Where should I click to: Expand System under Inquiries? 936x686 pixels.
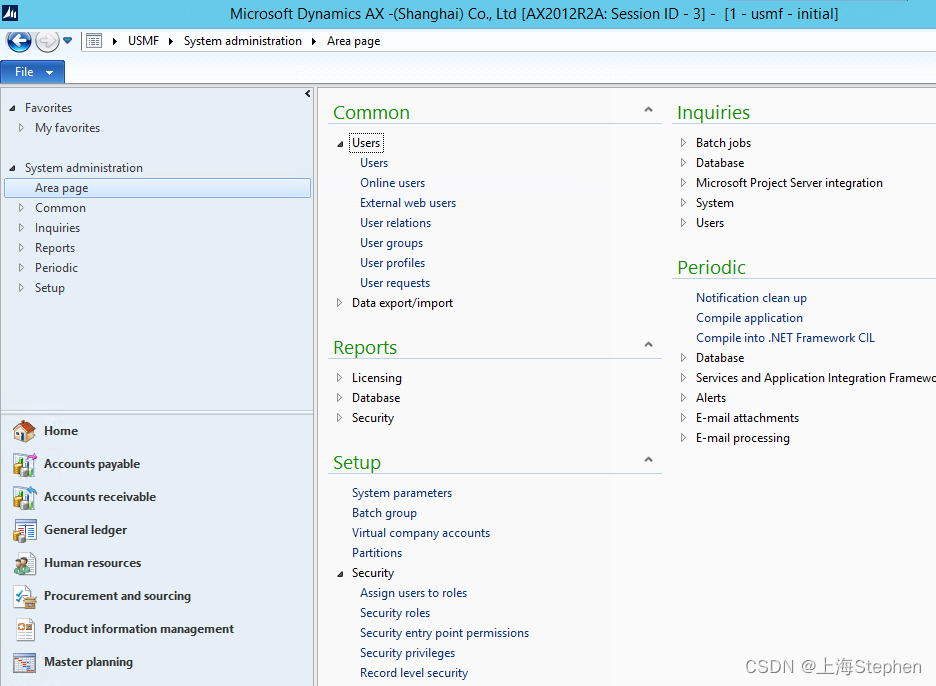pos(683,202)
